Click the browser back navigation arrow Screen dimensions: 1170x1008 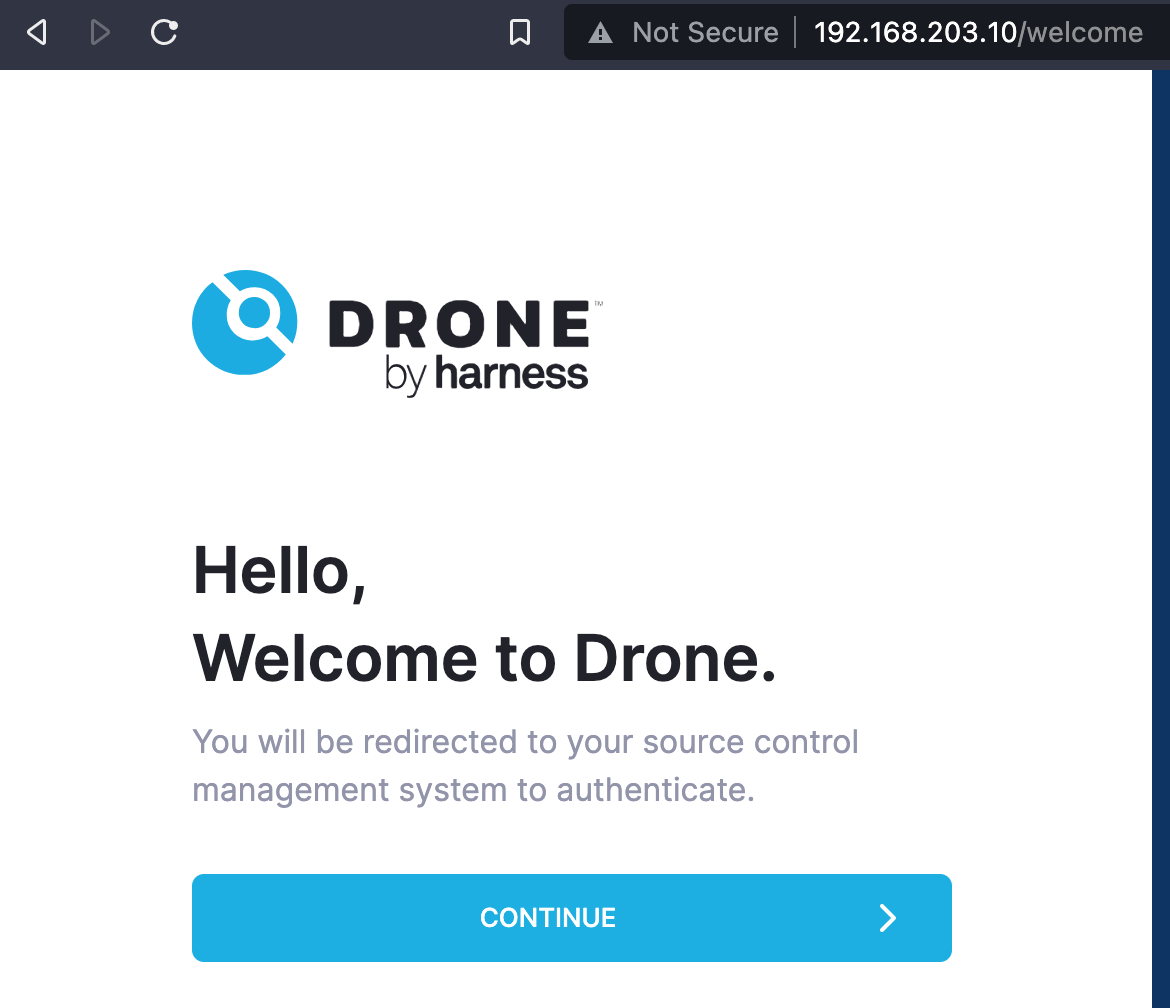click(37, 32)
